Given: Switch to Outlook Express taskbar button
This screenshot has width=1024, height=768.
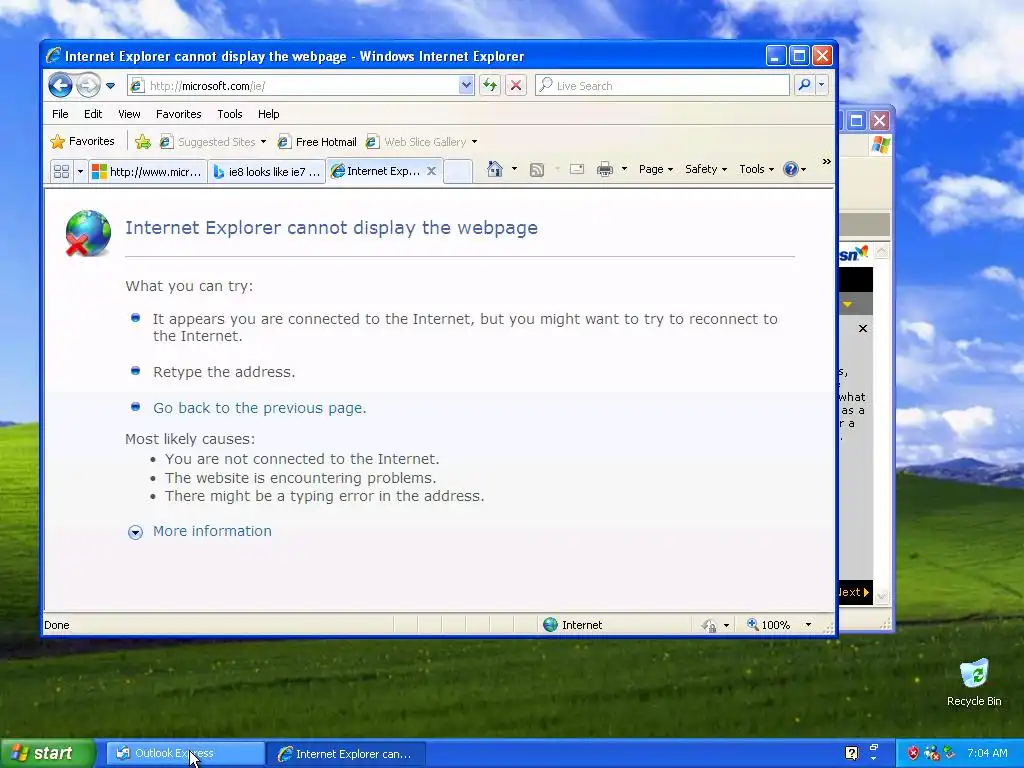Looking at the screenshot, I should 185,753.
